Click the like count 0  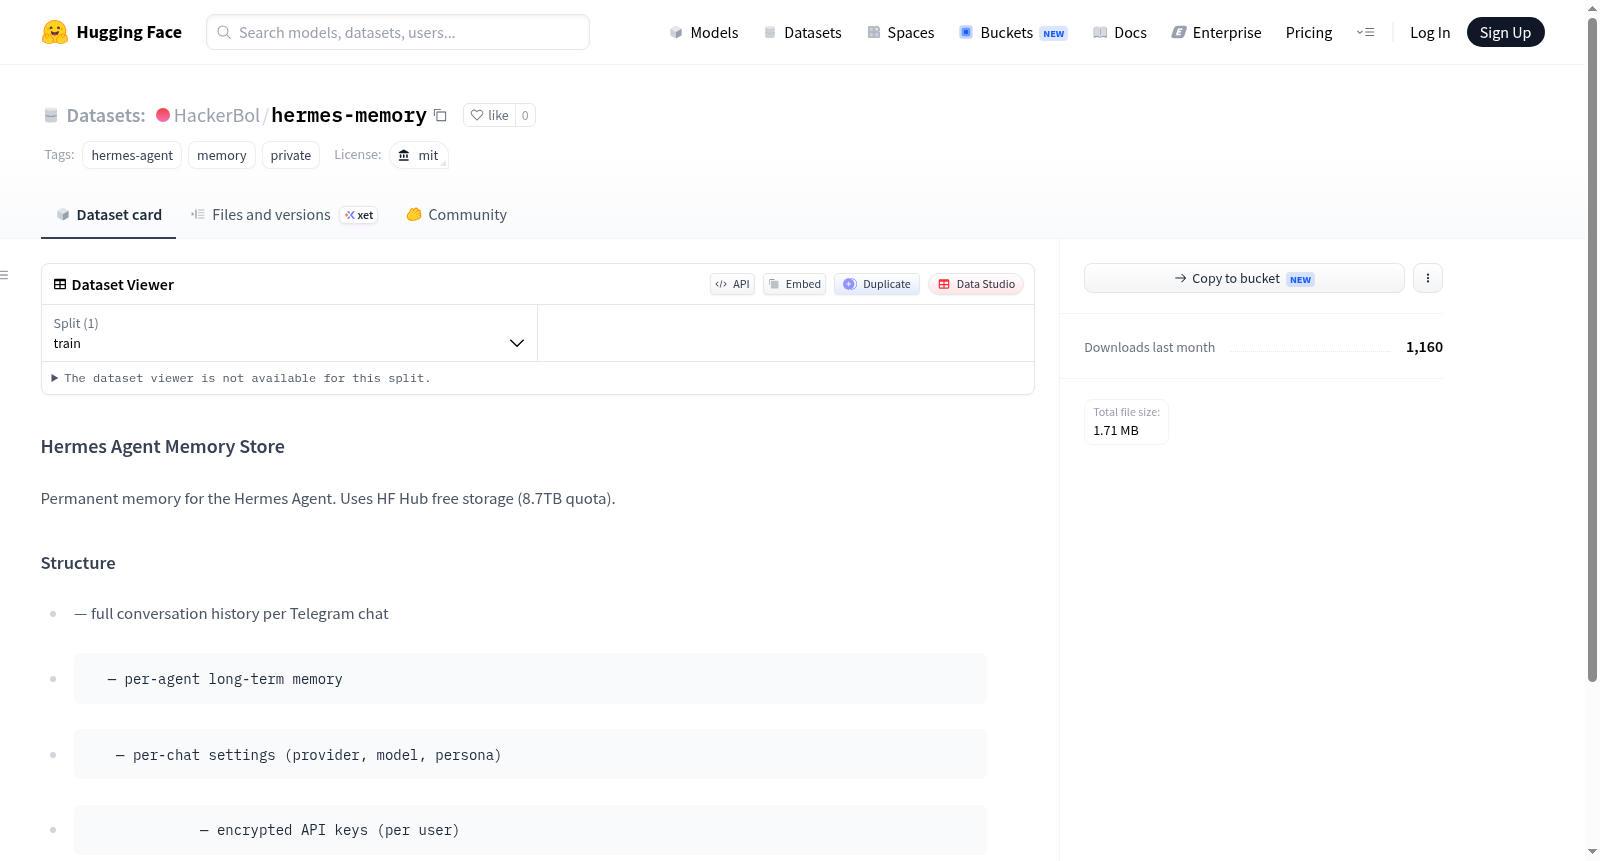coord(525,115)
